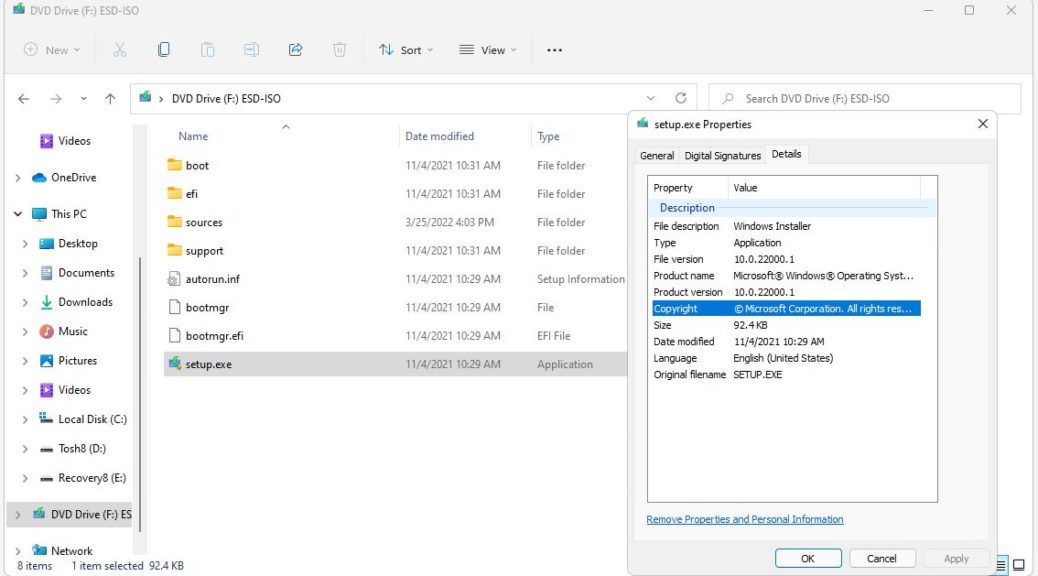This screenshot has height=576, width=1038.
Task: Select the File version property row
Action: pos(786,259)
